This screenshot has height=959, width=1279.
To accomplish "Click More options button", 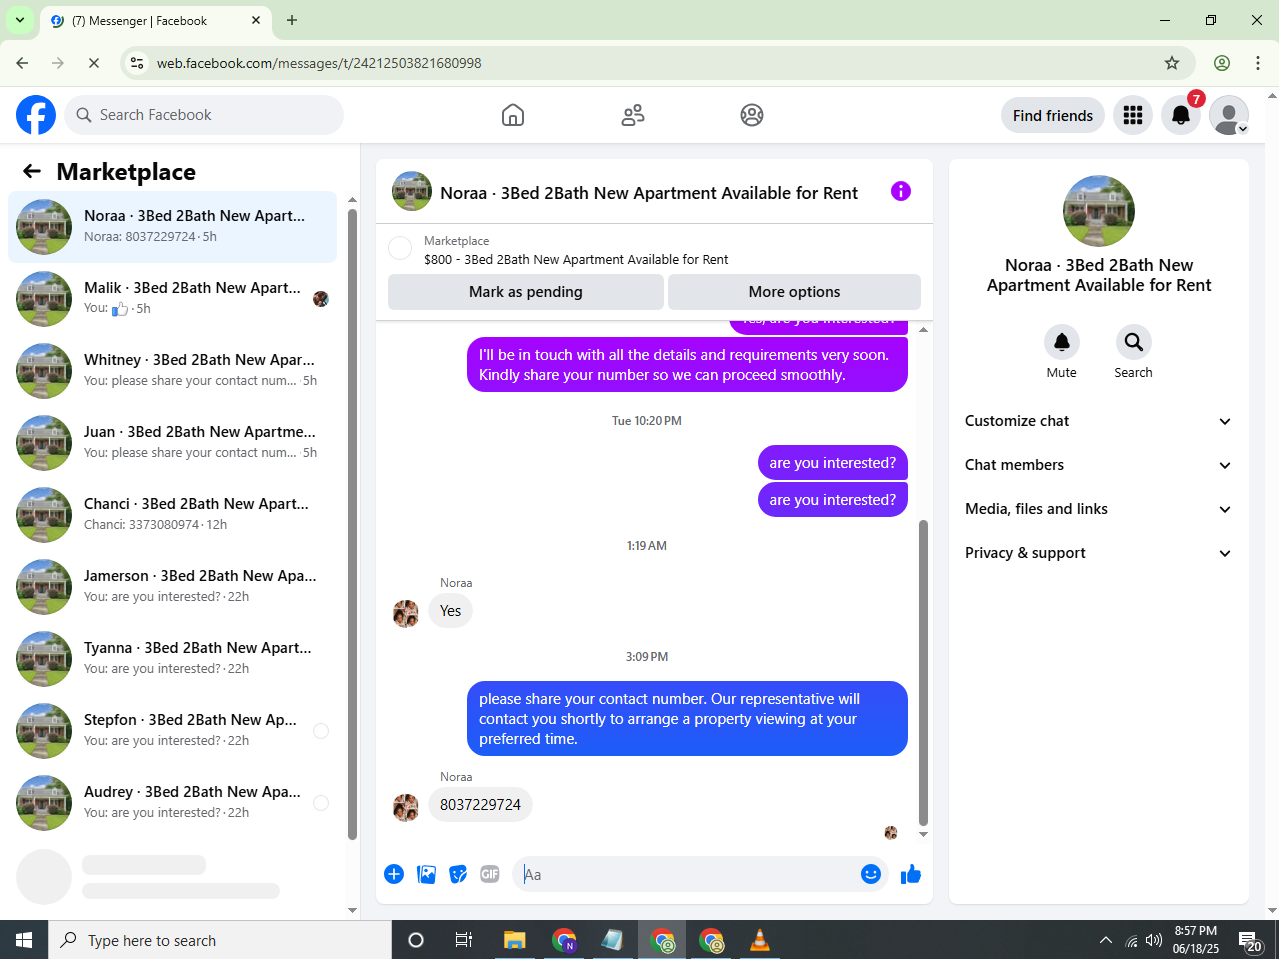I will 794,292.
